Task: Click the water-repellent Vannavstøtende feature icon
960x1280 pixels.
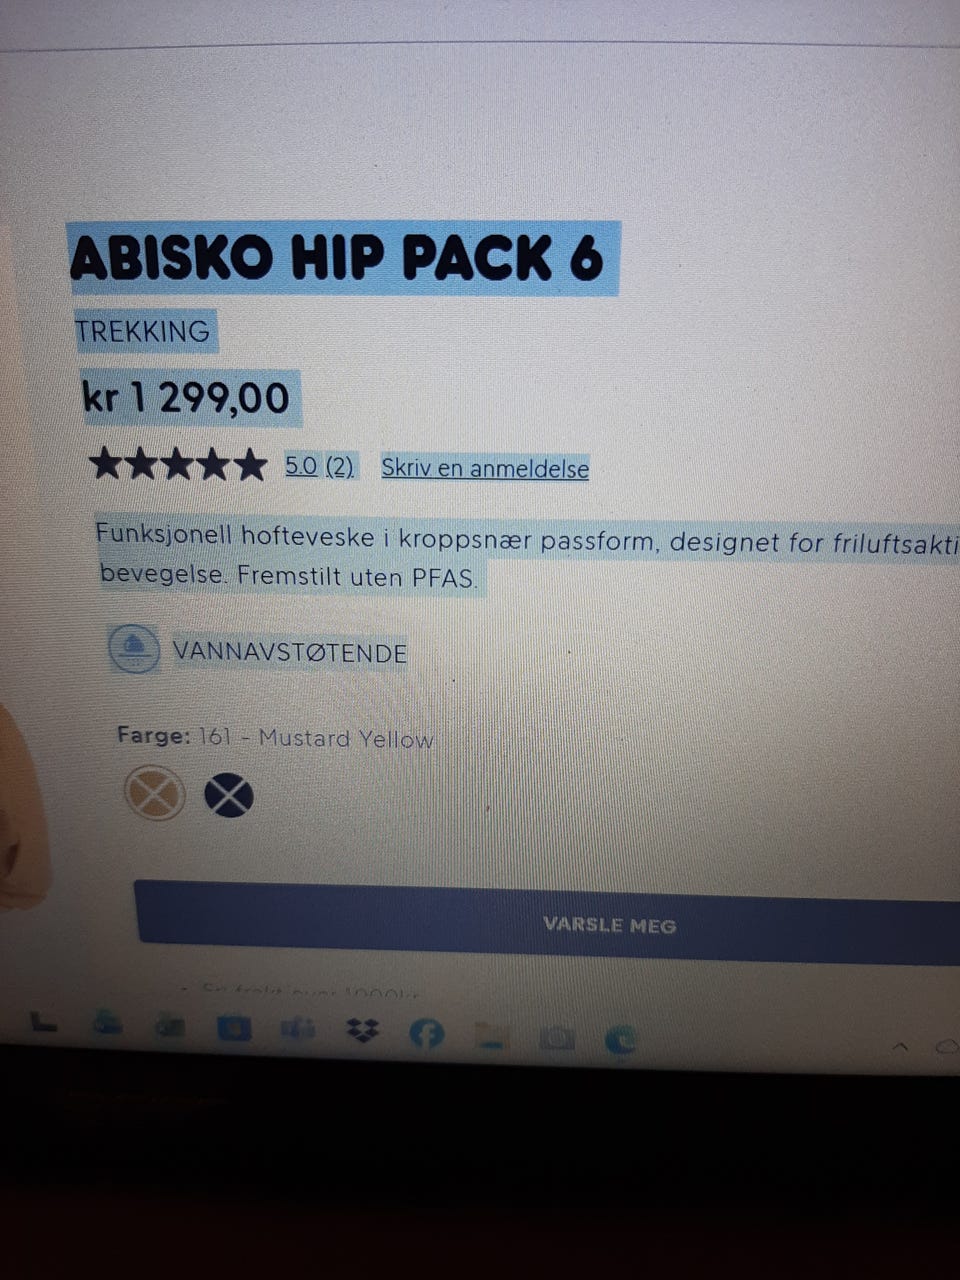Action: (134, 649)
